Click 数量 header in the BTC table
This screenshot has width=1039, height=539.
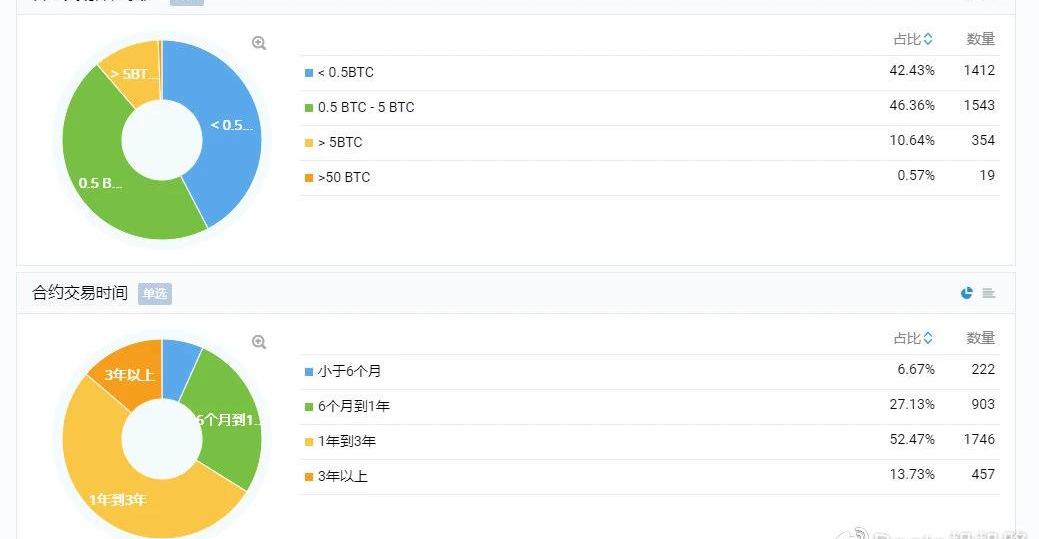(980, 39)
